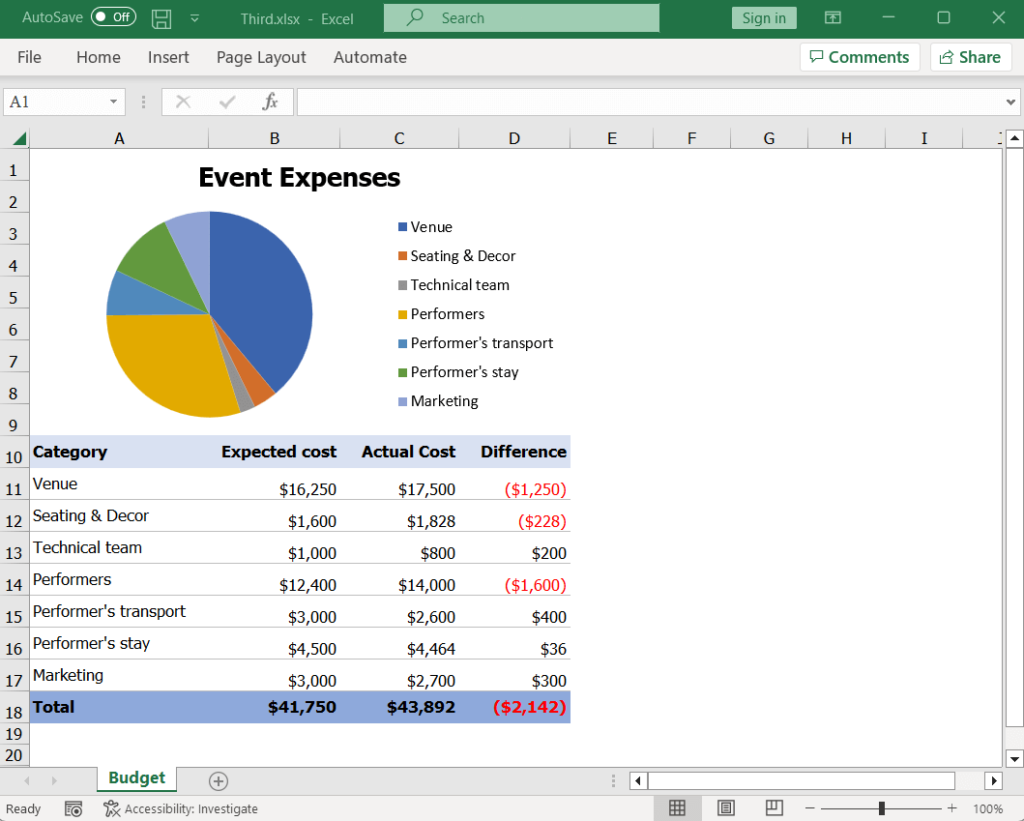The width and height of the screenshot is (1024, 821).
Task: Select the Budget sheet tab
Action: (136, 780)
